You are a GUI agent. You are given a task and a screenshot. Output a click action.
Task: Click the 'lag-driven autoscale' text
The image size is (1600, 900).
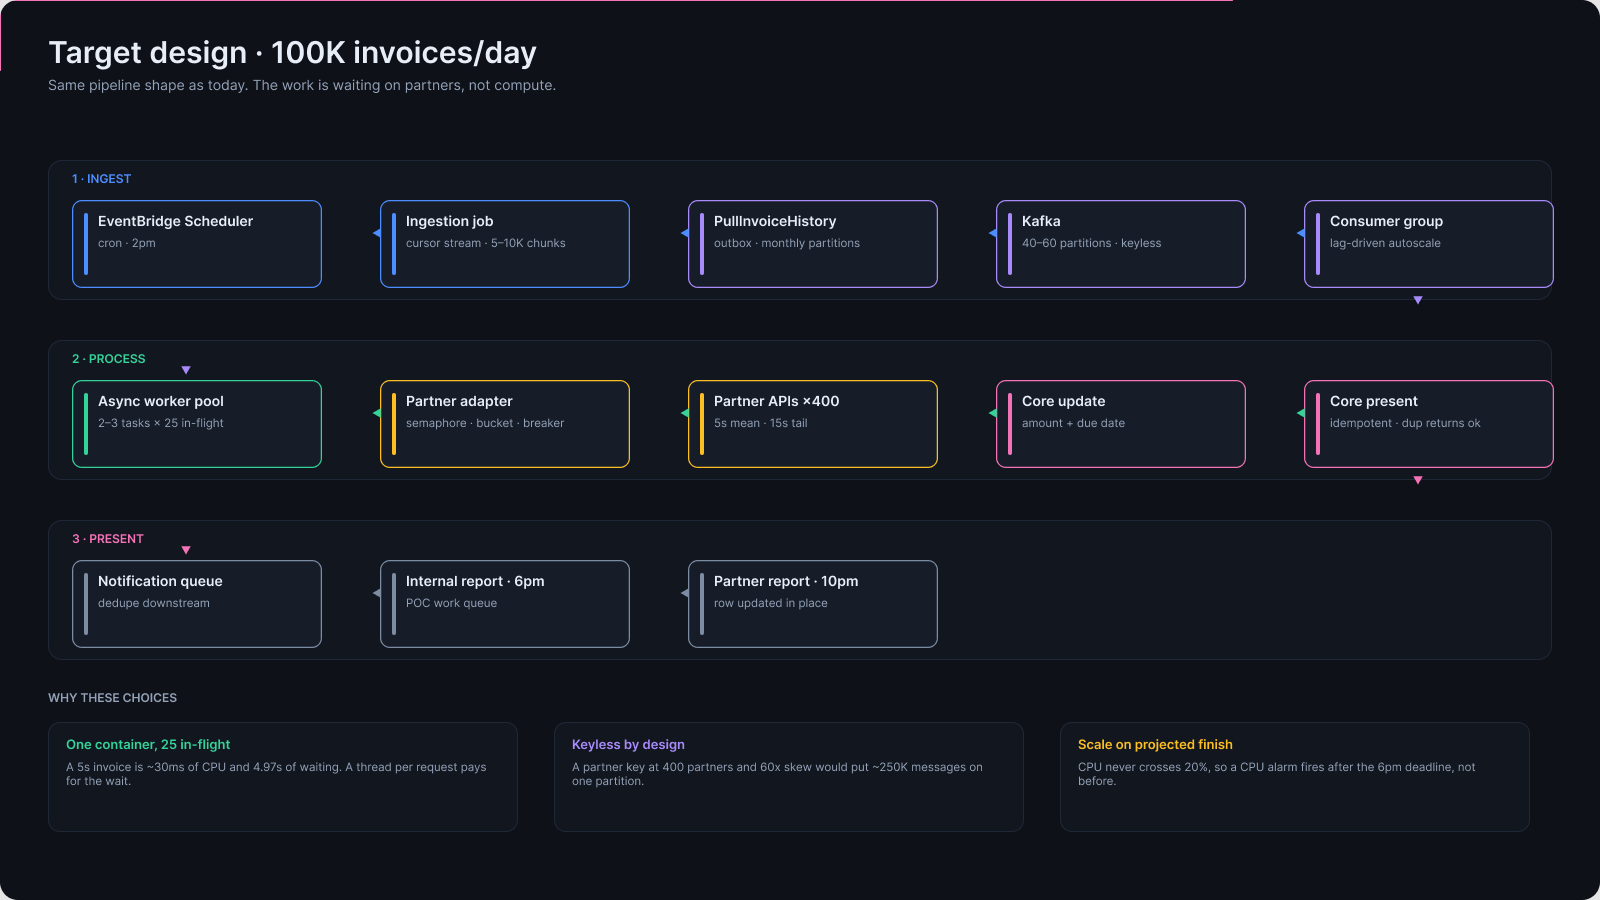(1385, 243)
